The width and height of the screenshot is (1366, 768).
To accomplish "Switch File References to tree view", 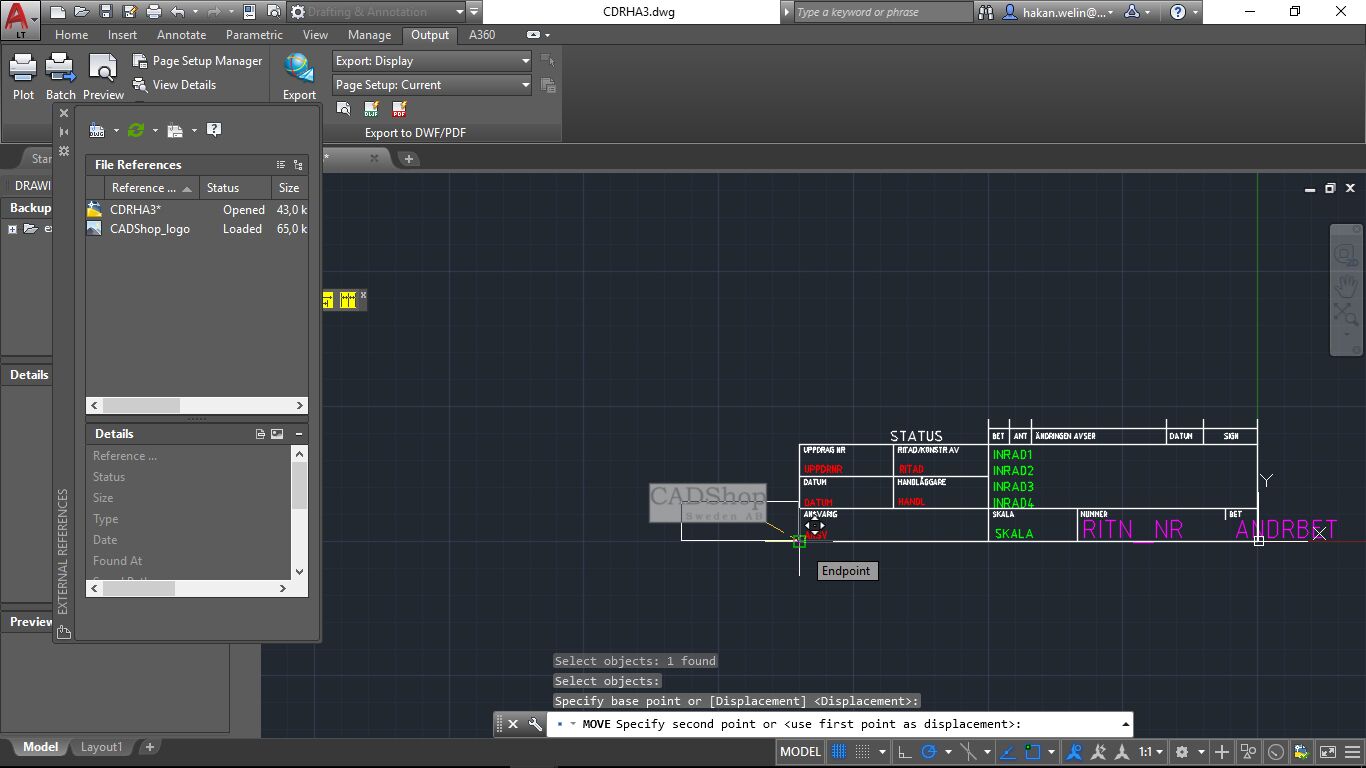I will pyautogui.click(x=298, y=165).
